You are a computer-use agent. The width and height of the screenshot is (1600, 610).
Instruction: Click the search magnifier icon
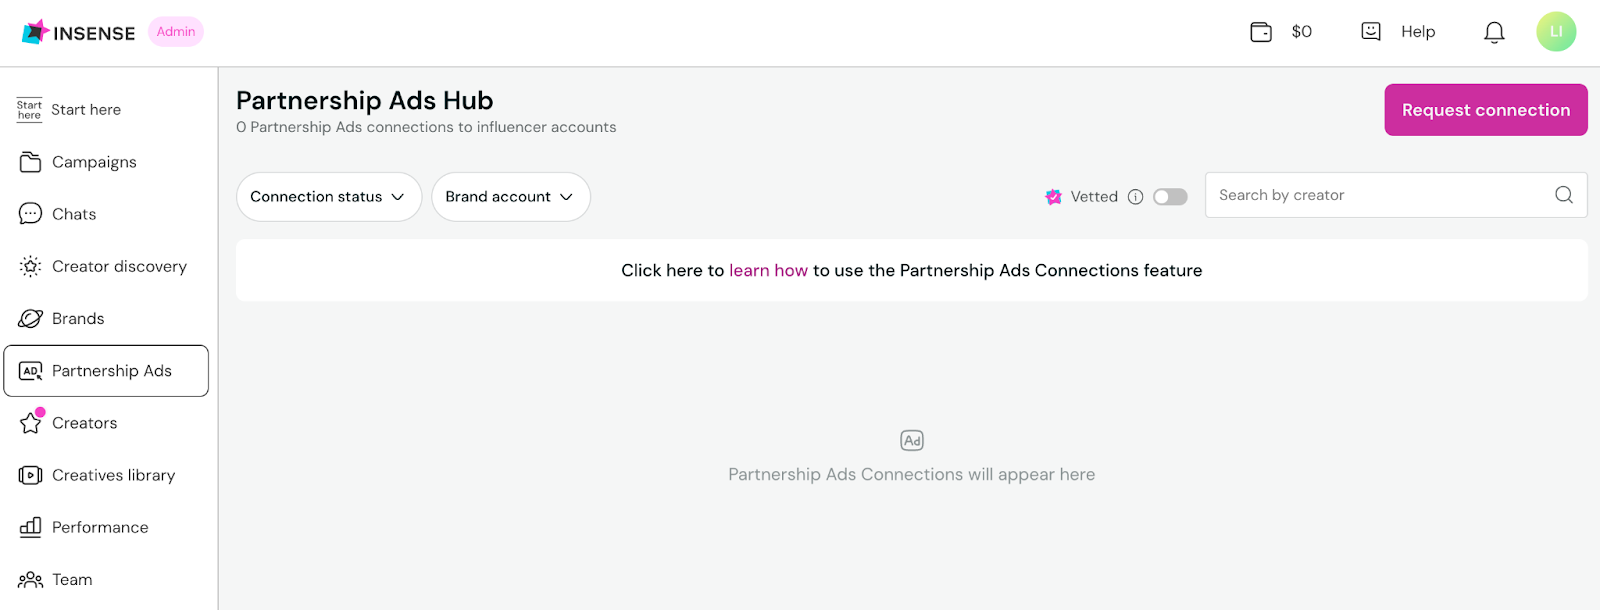pyautogui.click(x=1564, y=195)
